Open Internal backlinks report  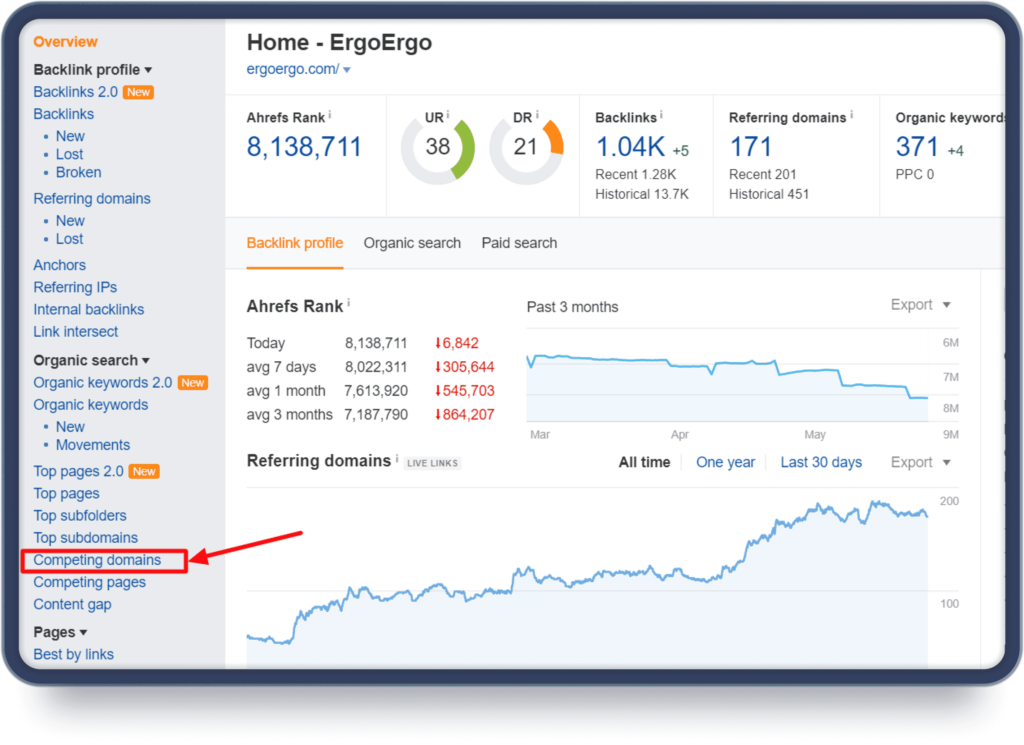coord(89,309)
